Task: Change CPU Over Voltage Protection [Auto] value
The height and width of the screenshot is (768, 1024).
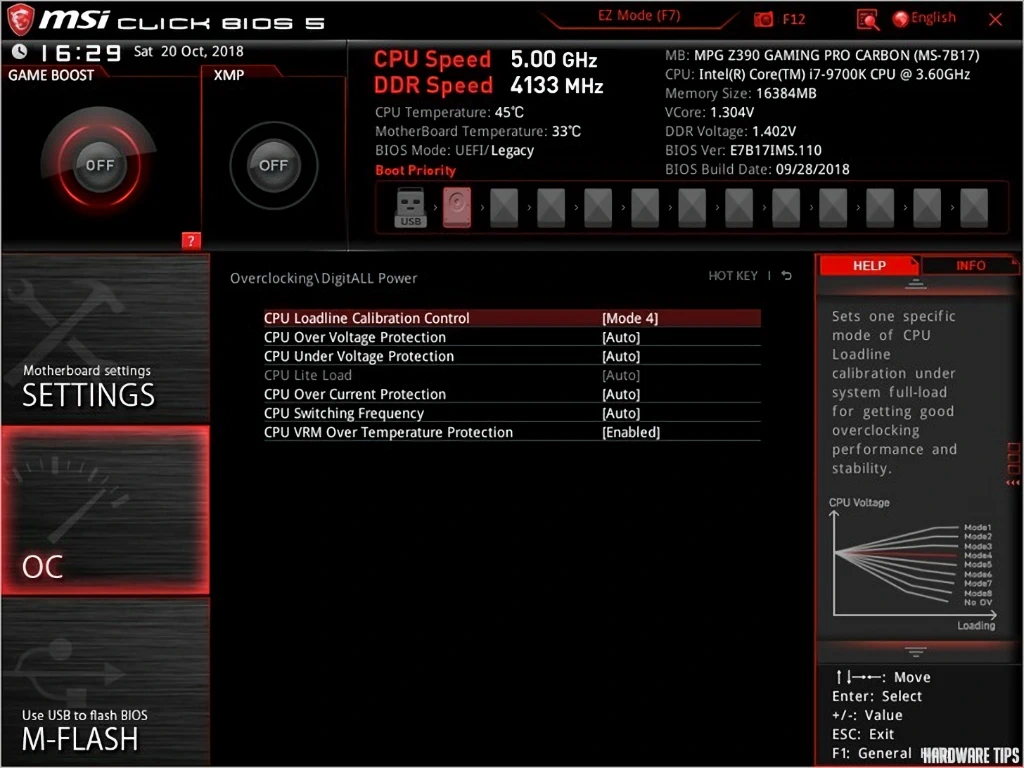Action: [x=620, y=337]
